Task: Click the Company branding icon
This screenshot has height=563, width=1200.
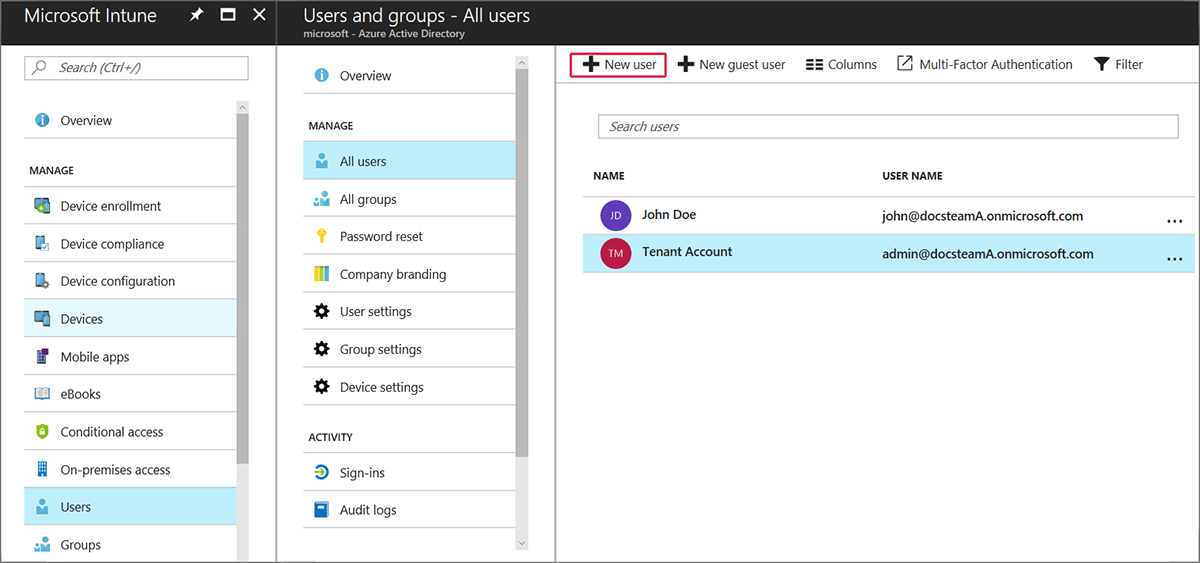Action: (321, 274)
